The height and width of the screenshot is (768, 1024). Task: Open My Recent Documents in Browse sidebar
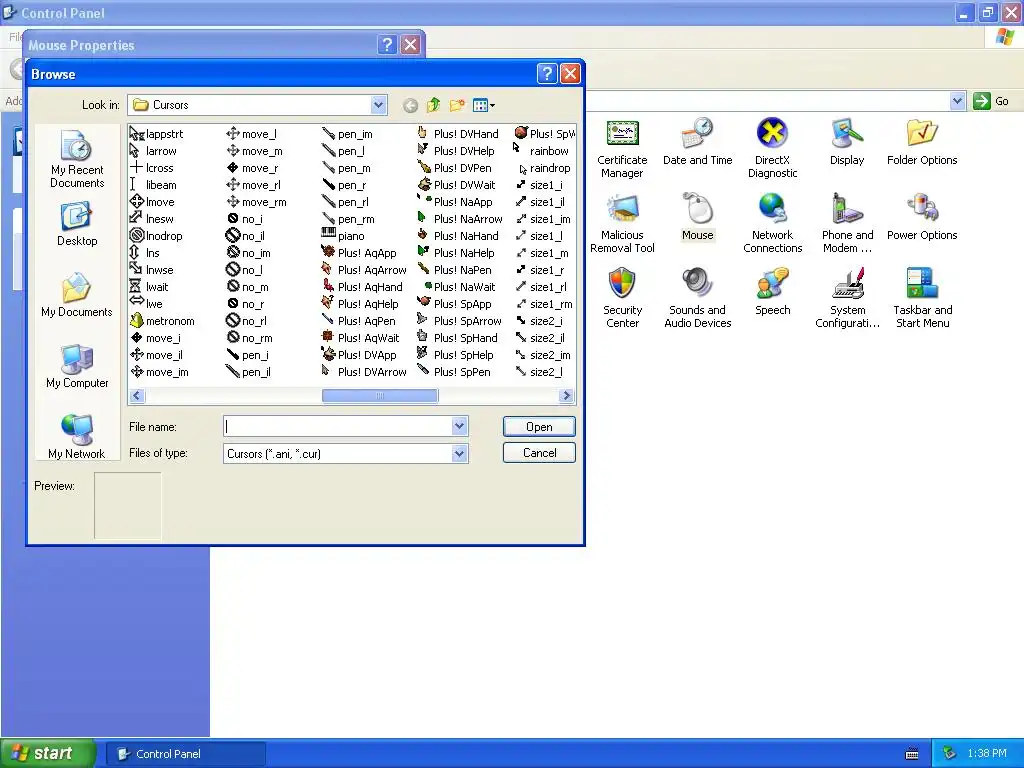(x=77, y=159)
